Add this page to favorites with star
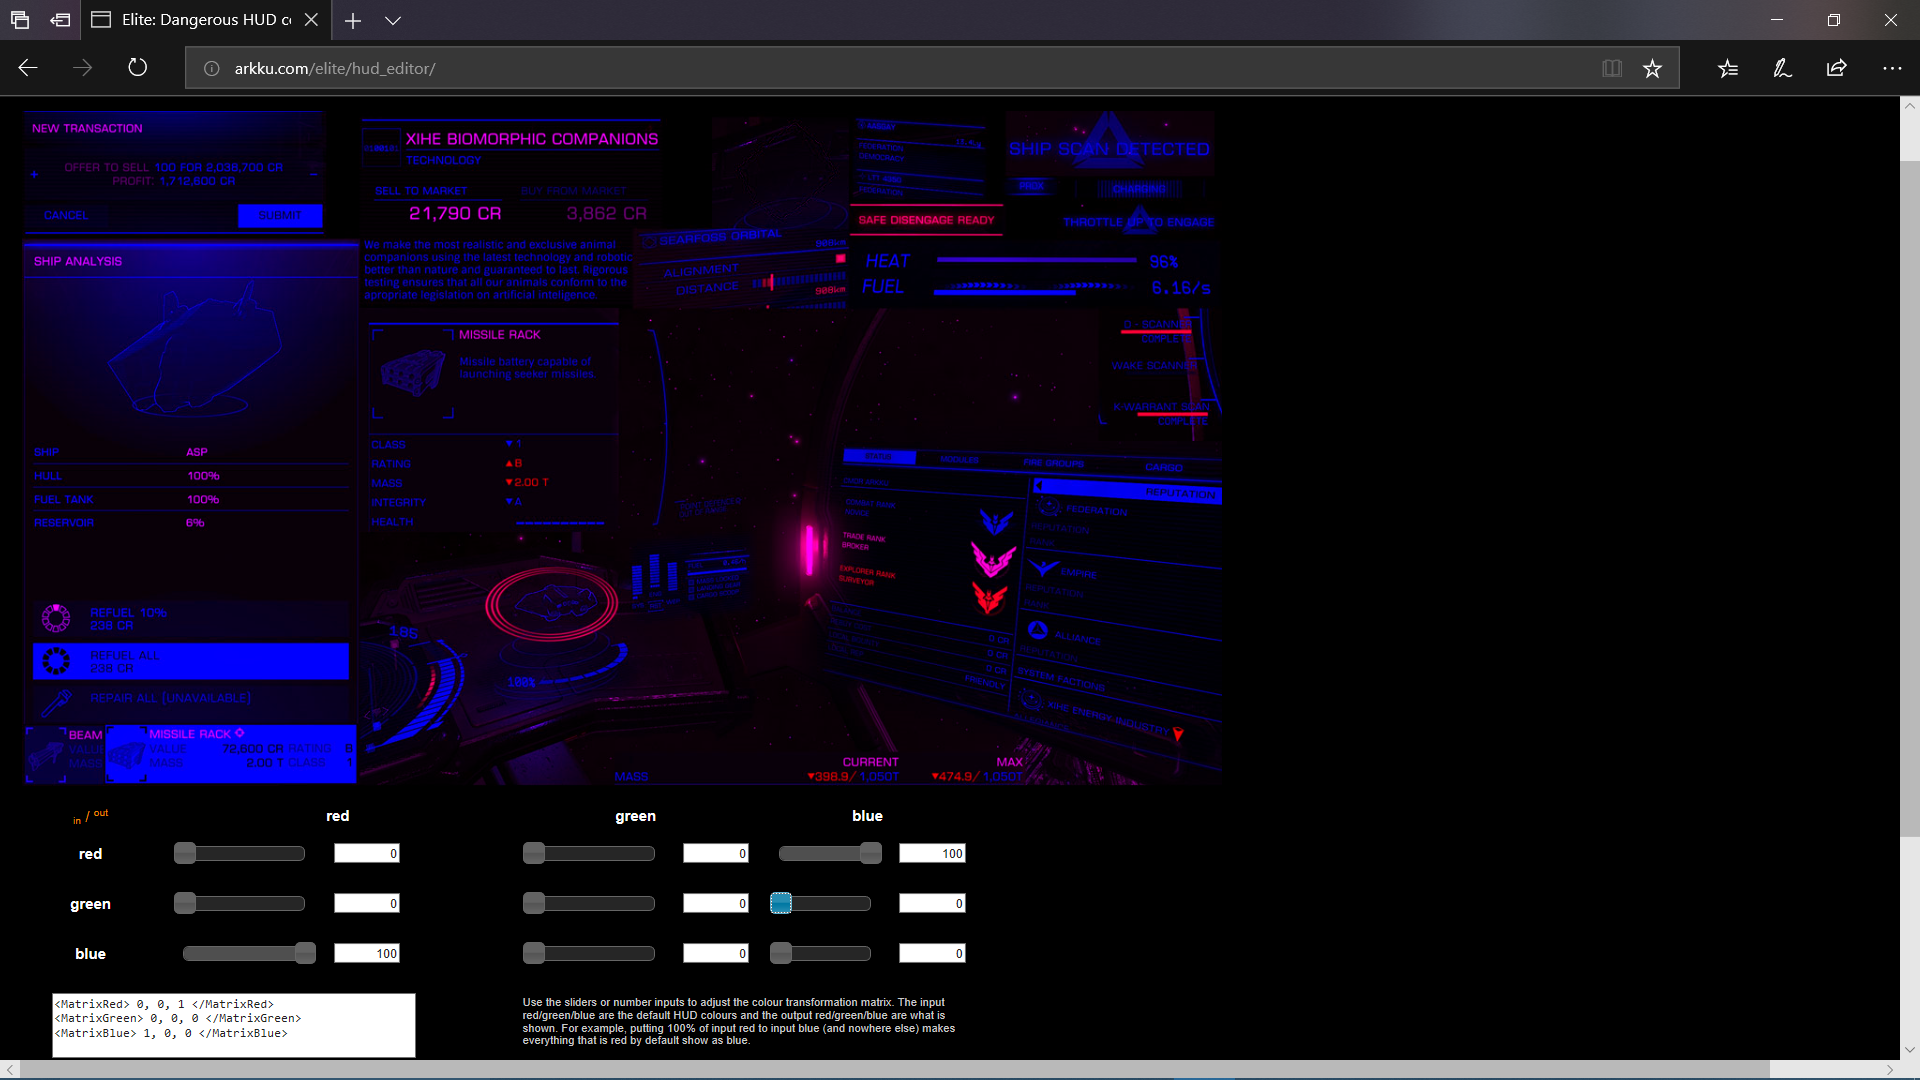1920x1080 pixels. point(1652,68)
